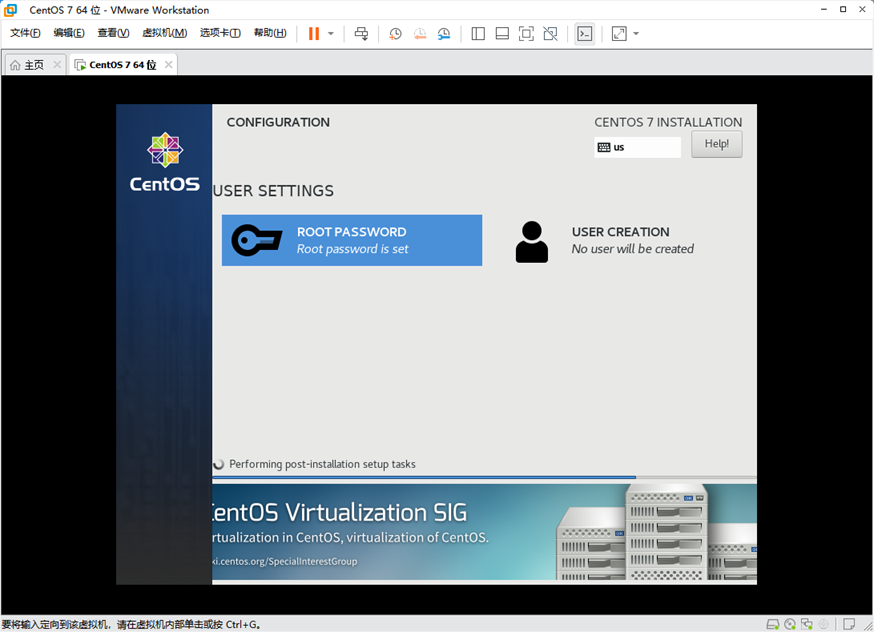Viewport: 874px width, 632px height.
Task: Minimize the VMware Workstation window
Action: coord(824,9)
